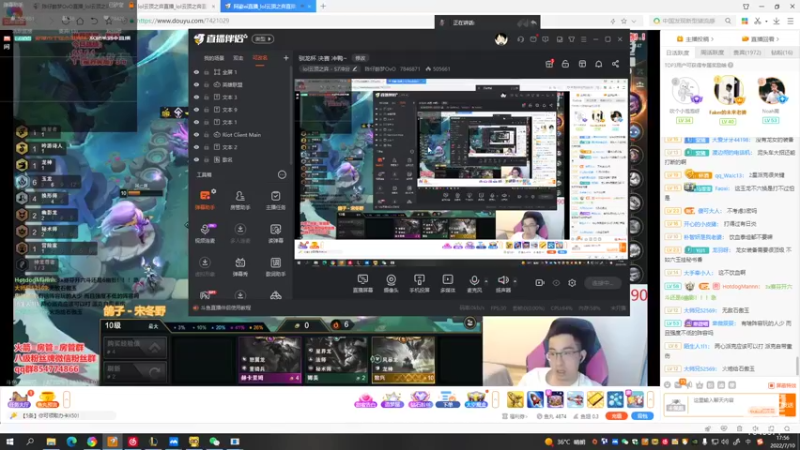Open the 弹幕秀 tool icon
The width and height of the screenshot is (800, 450).
[240, 266]
